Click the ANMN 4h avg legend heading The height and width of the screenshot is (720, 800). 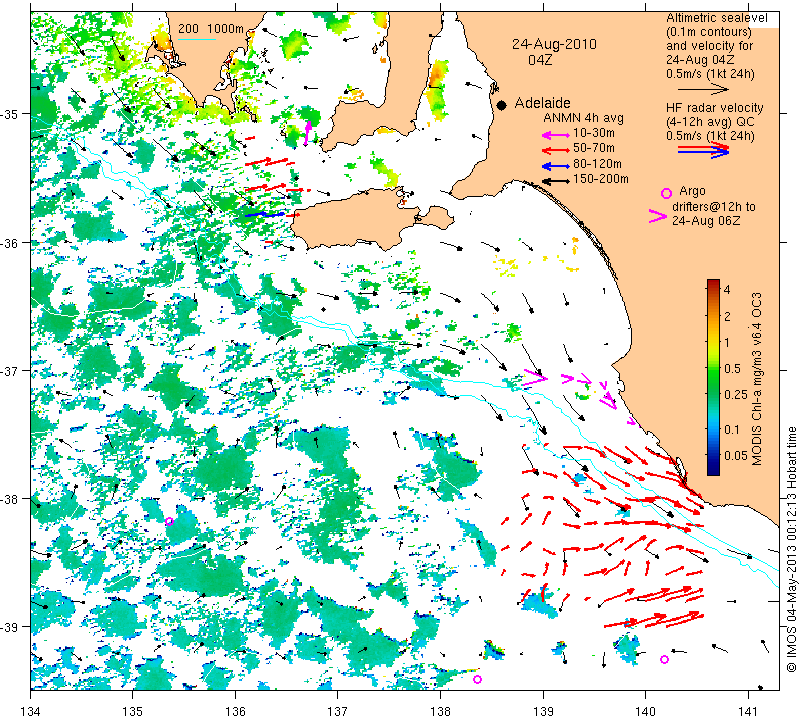[583, 118]
